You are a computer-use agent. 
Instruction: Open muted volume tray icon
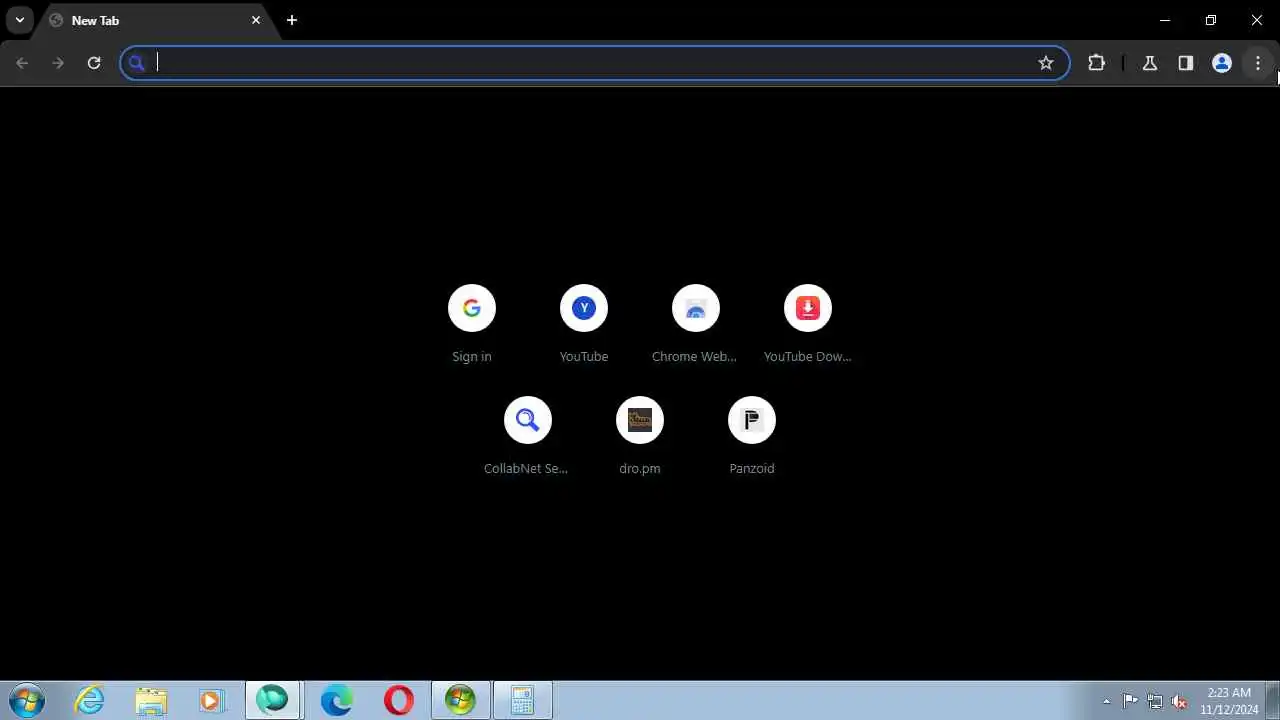(x=1180, y=701)
